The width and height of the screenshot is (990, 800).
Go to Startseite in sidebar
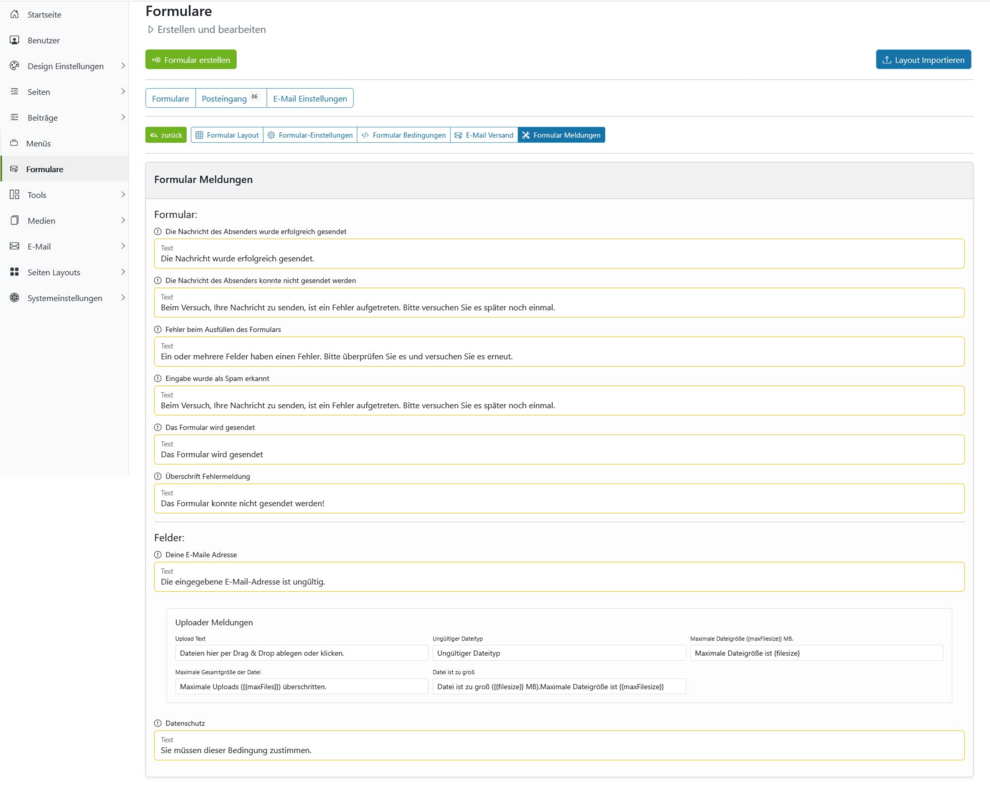pos(64,14)
